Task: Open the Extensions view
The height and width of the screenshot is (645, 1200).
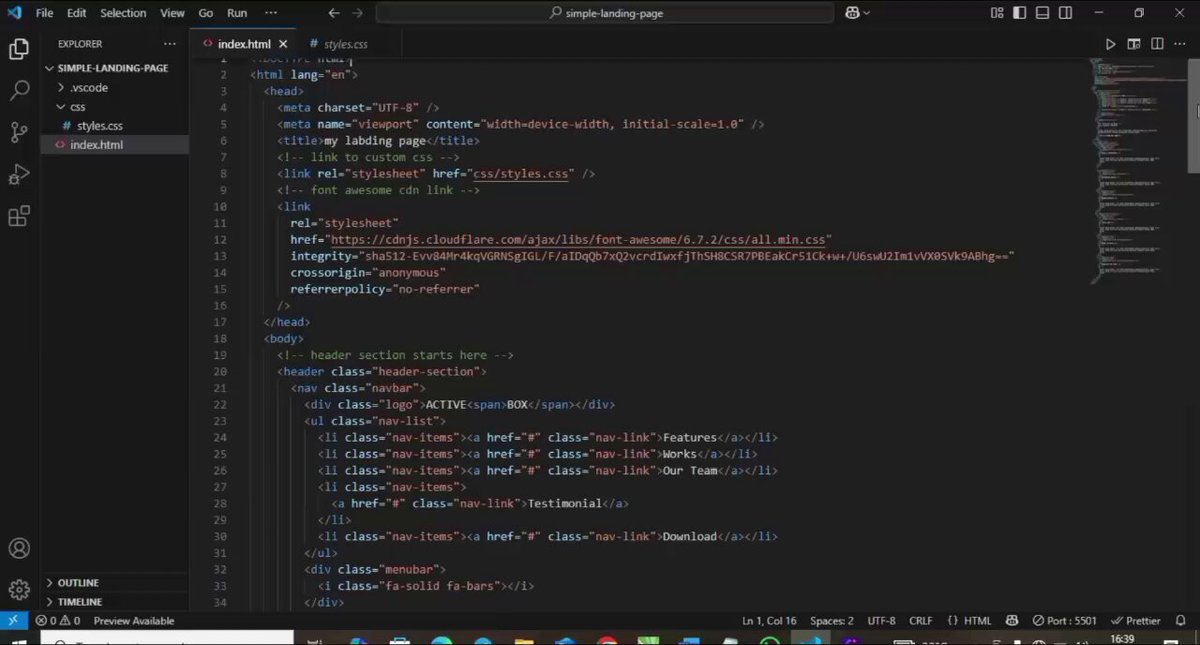Action: (19, 216)
